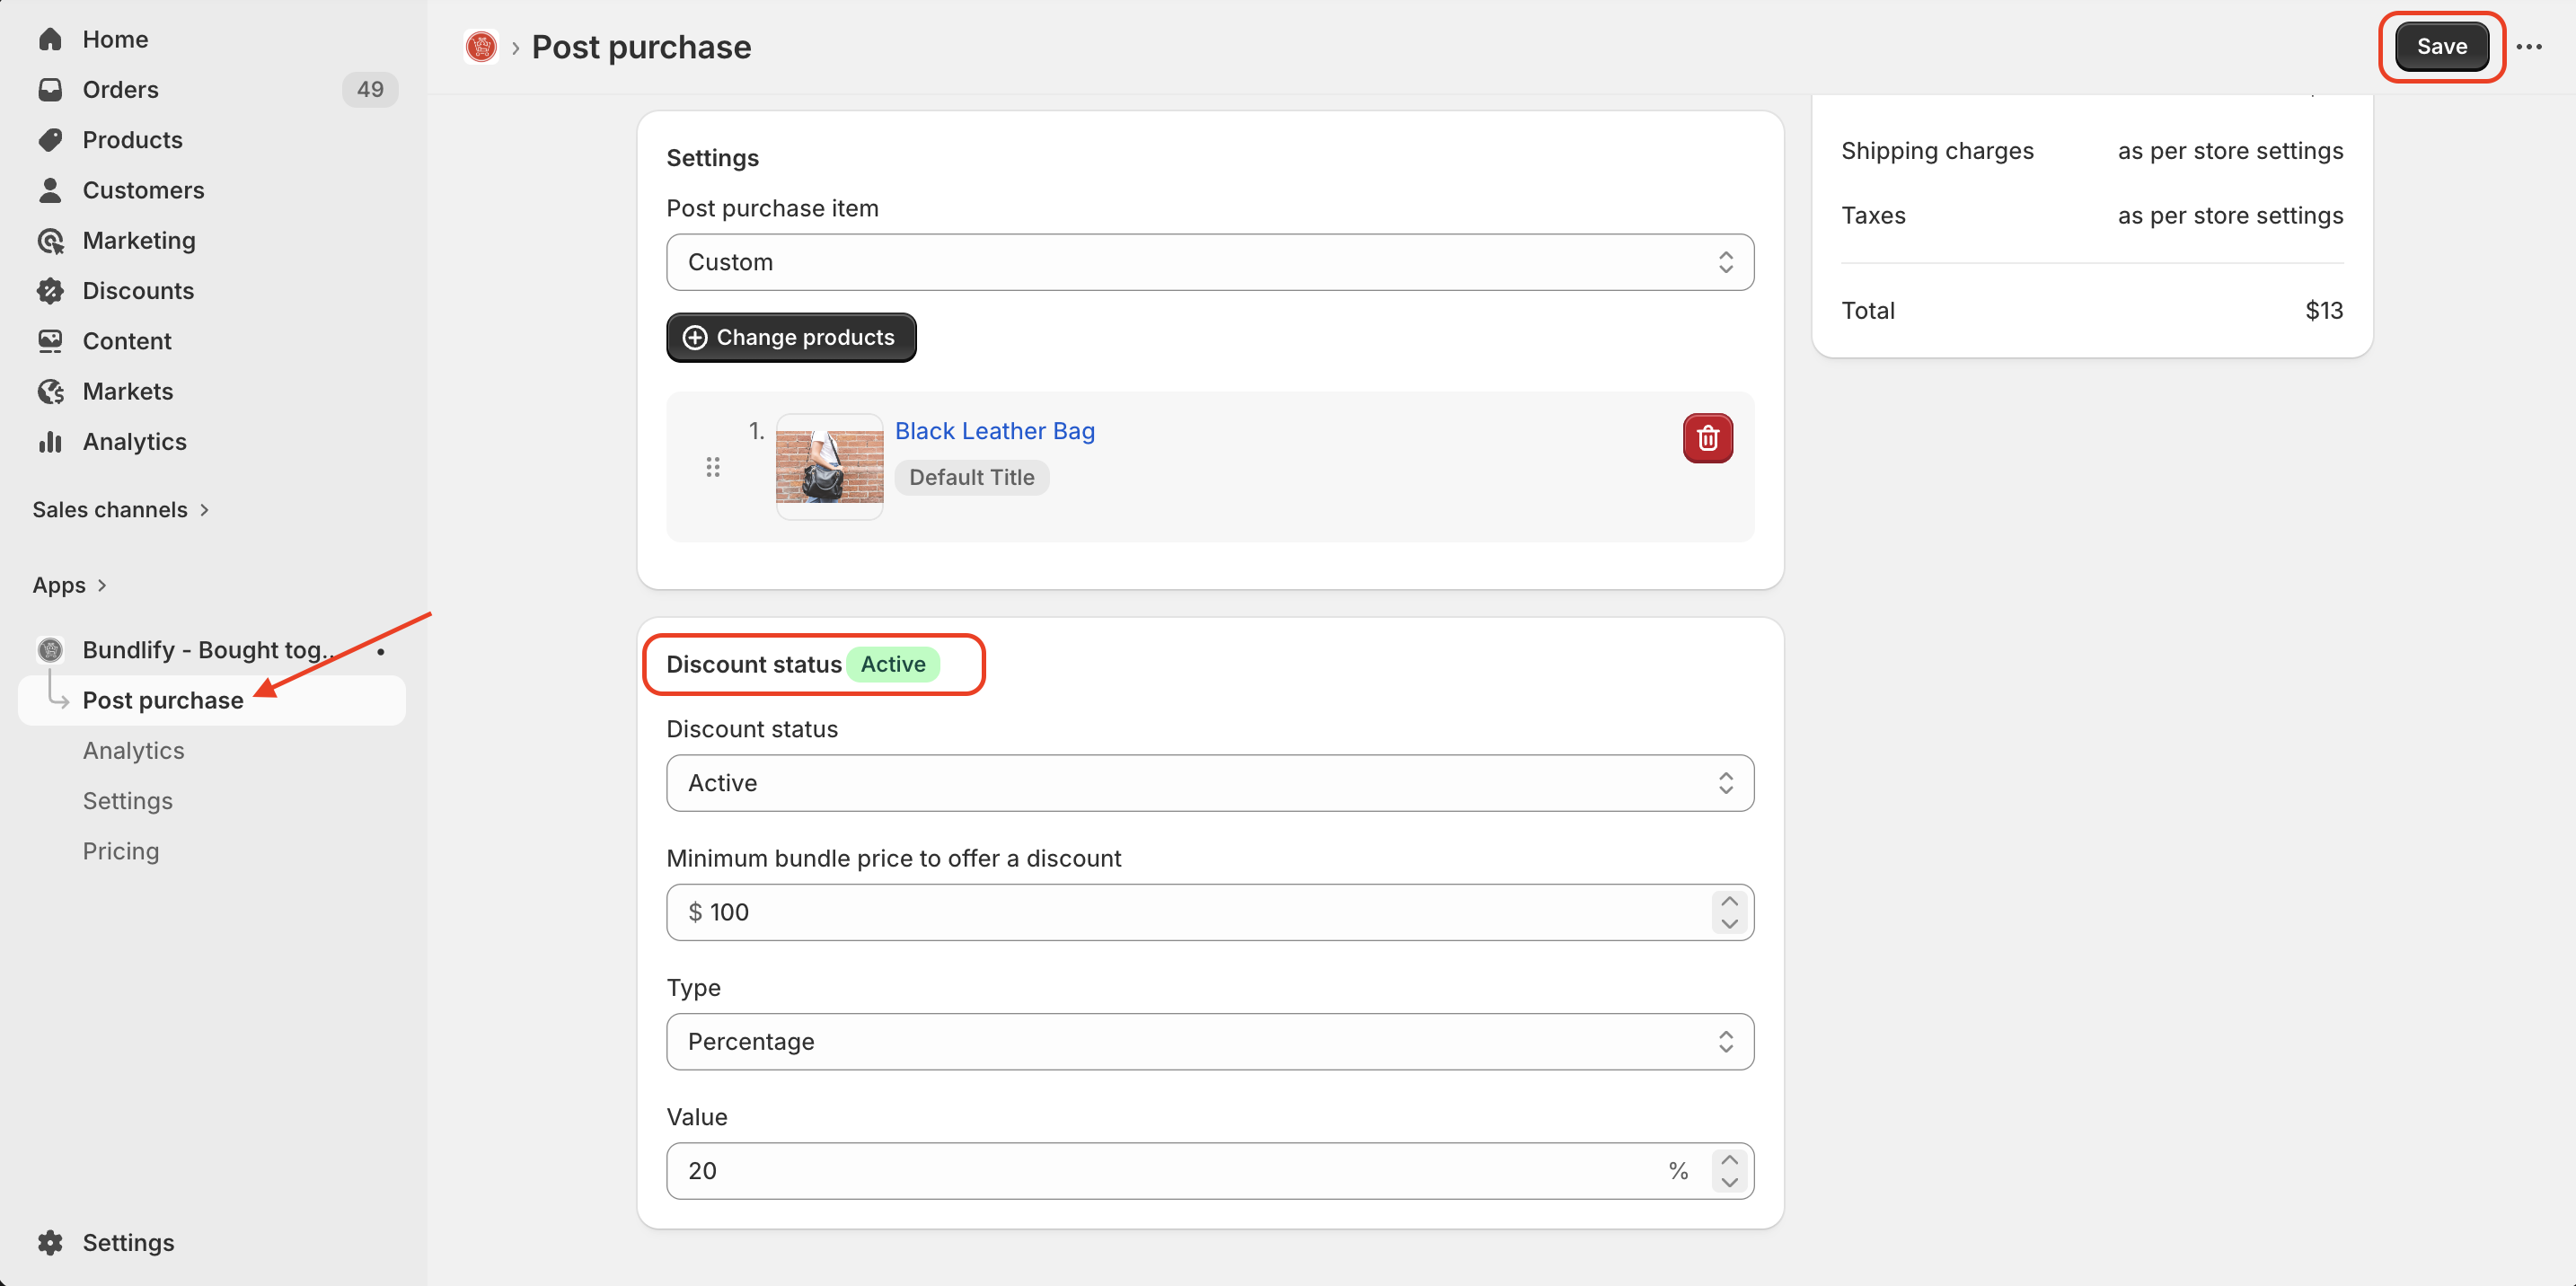Click the Change products button
This screenshot has width=2576, height=1286.
(x=790, y=338)
